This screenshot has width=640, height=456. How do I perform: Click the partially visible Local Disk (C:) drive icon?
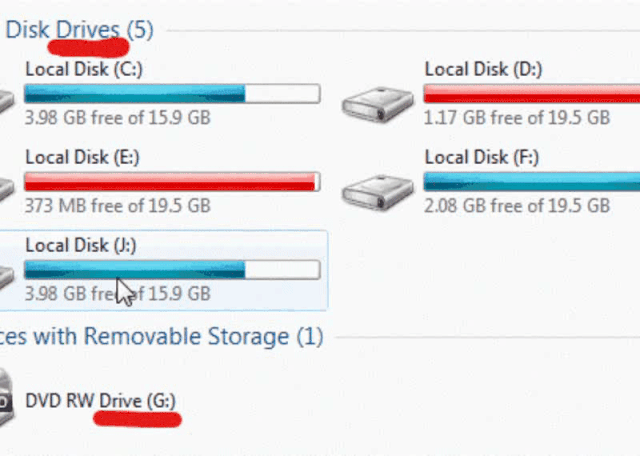(x=7, y=102)
